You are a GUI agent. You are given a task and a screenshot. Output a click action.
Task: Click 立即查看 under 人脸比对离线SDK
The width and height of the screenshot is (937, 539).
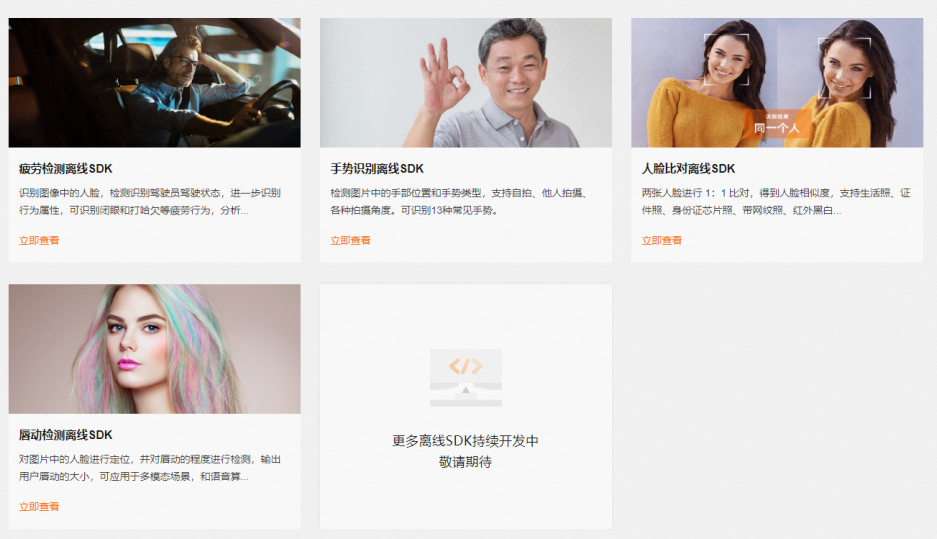click(662, 240)
